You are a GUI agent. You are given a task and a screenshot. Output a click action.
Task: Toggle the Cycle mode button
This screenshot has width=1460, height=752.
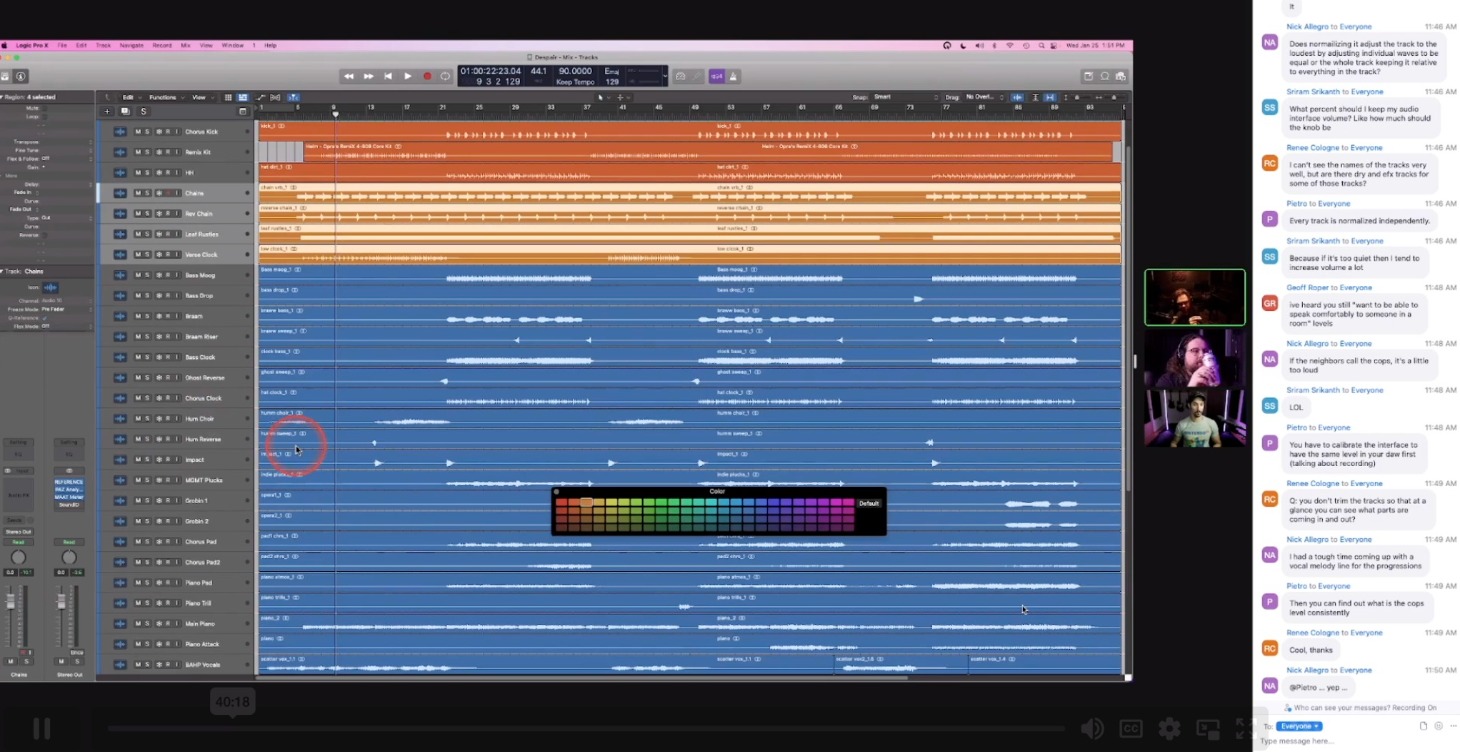(x=445, y=76)
